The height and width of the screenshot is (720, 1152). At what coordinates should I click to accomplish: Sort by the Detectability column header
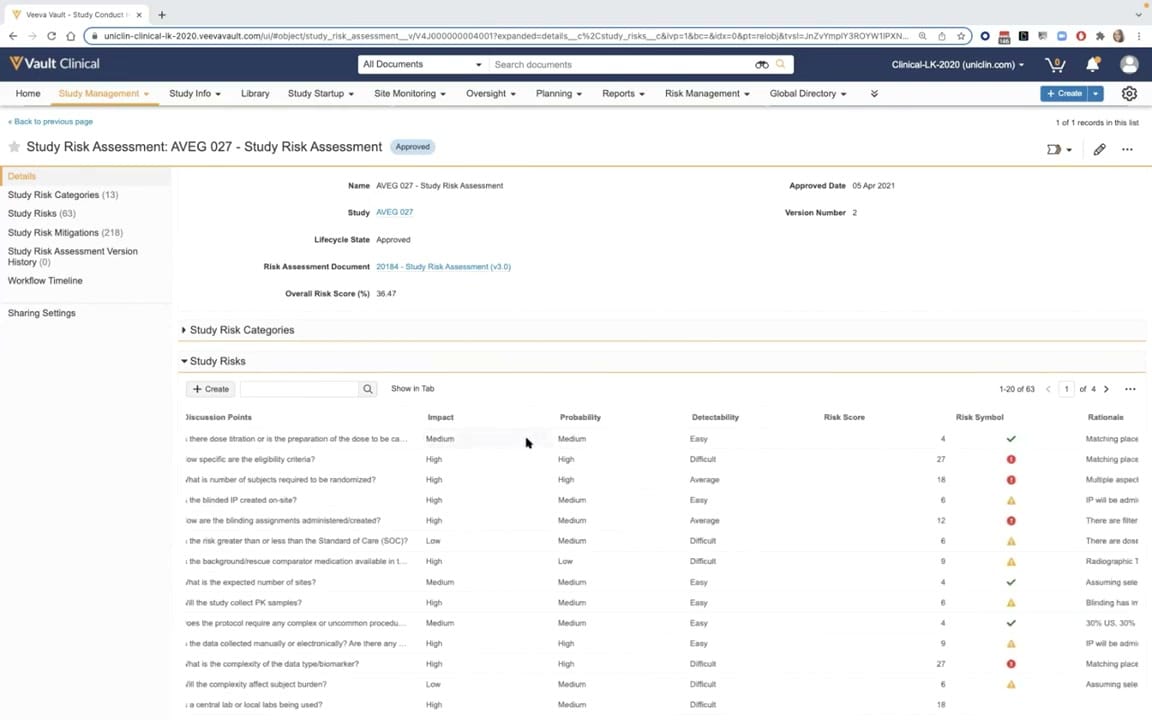715,417
